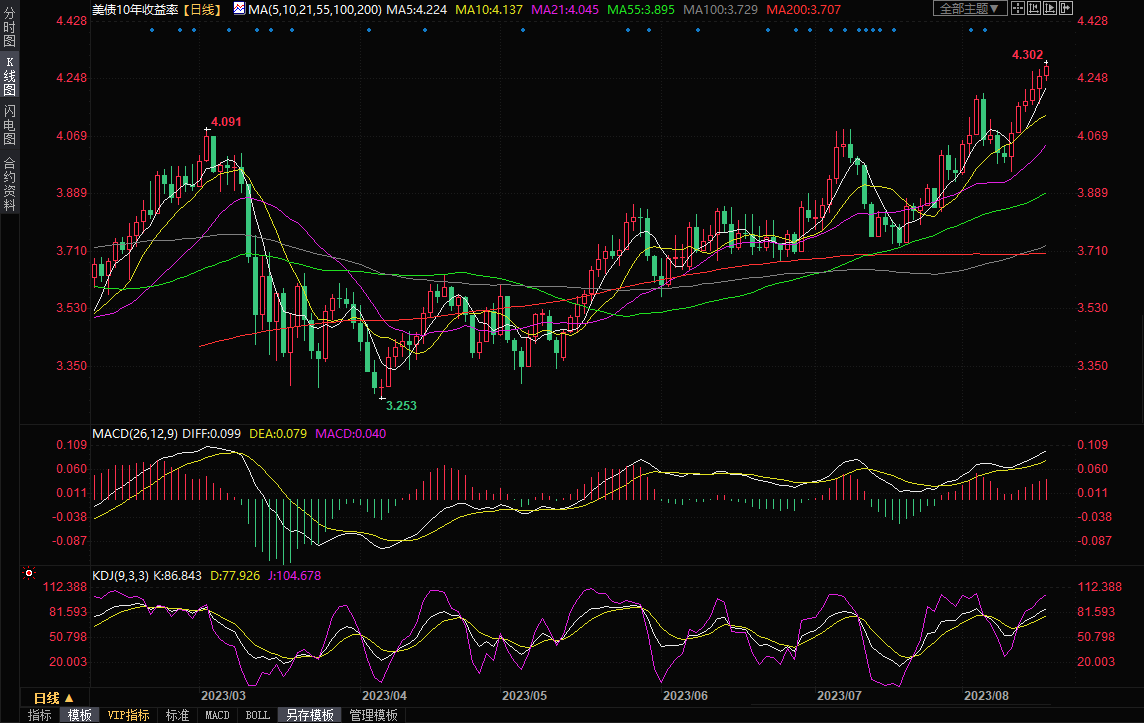Image resolution: width=1144 pixels, height=723 pixels.
Task: Select the BOLL indicator template
Action: [x=257, y=715]
